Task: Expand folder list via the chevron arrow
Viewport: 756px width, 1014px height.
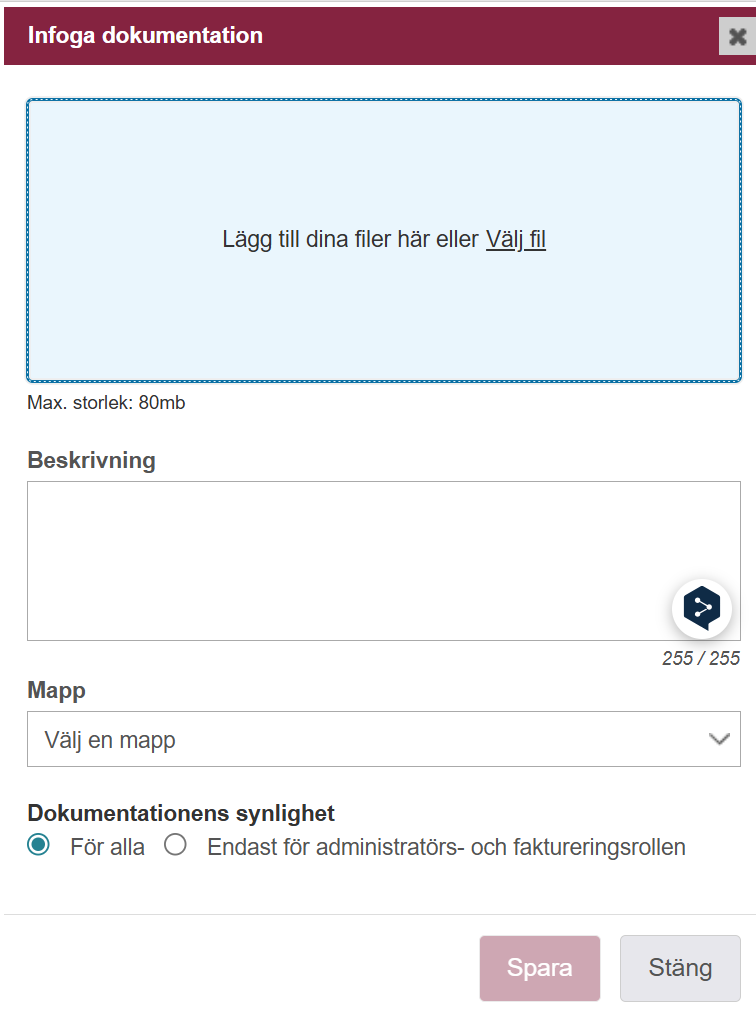Action: [x=719, y=740]
